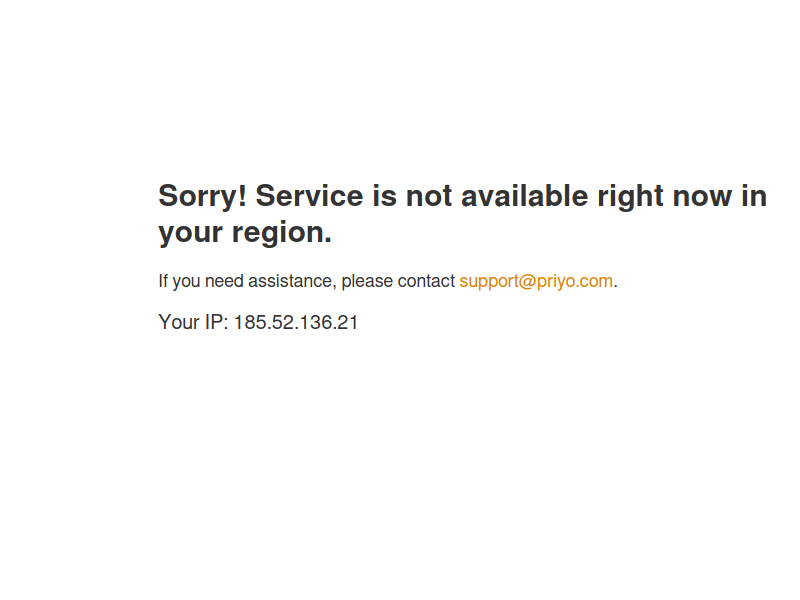Viewport: 800px width, 600px height.
Task: Click the word 'please' in the paragraph
Action: pos(367,282)
